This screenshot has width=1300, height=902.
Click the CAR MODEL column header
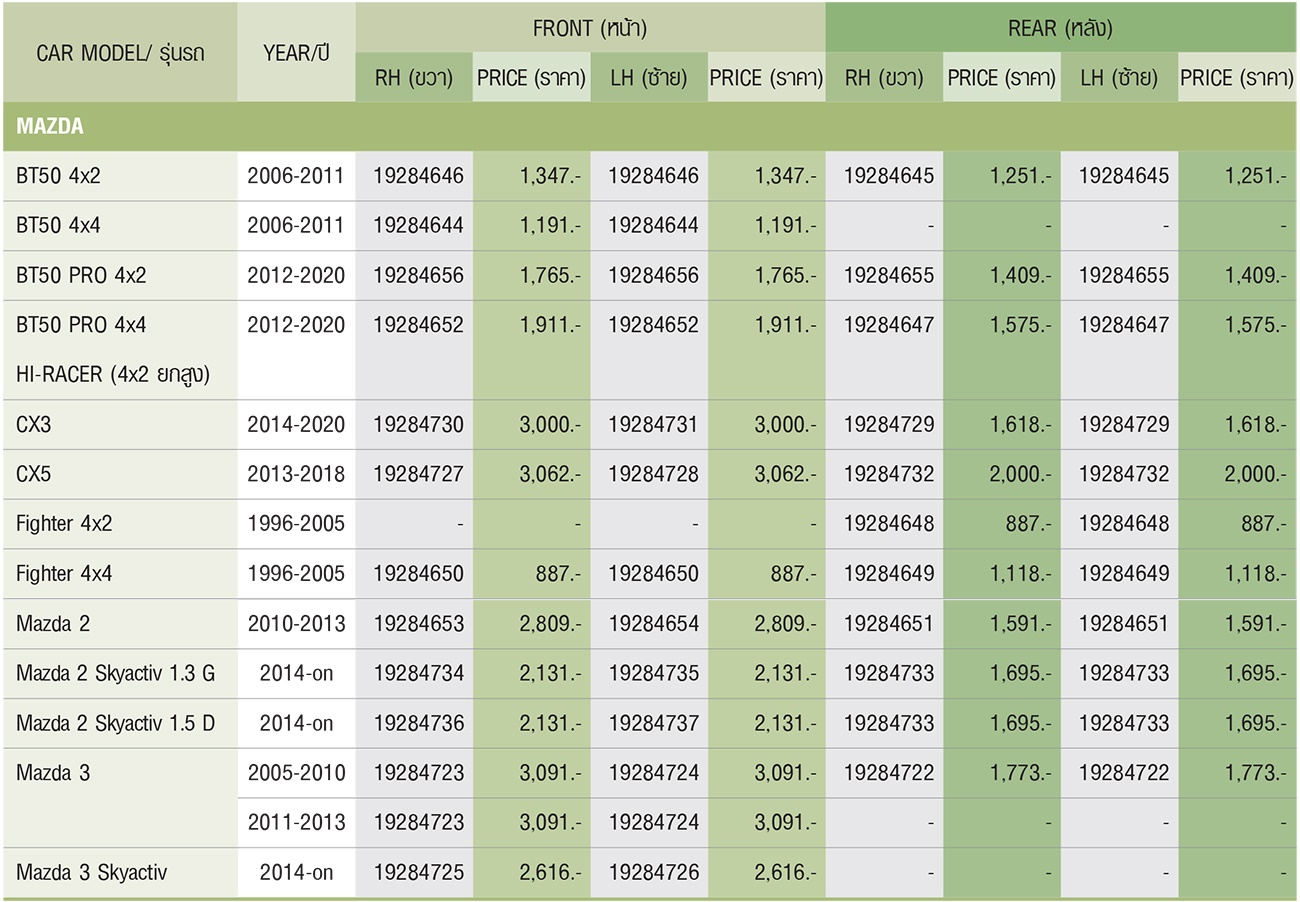click(x=120, y=53)
